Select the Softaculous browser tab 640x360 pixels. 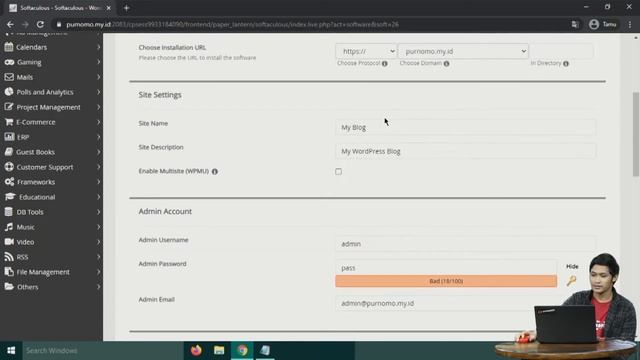tap(60, 8)
